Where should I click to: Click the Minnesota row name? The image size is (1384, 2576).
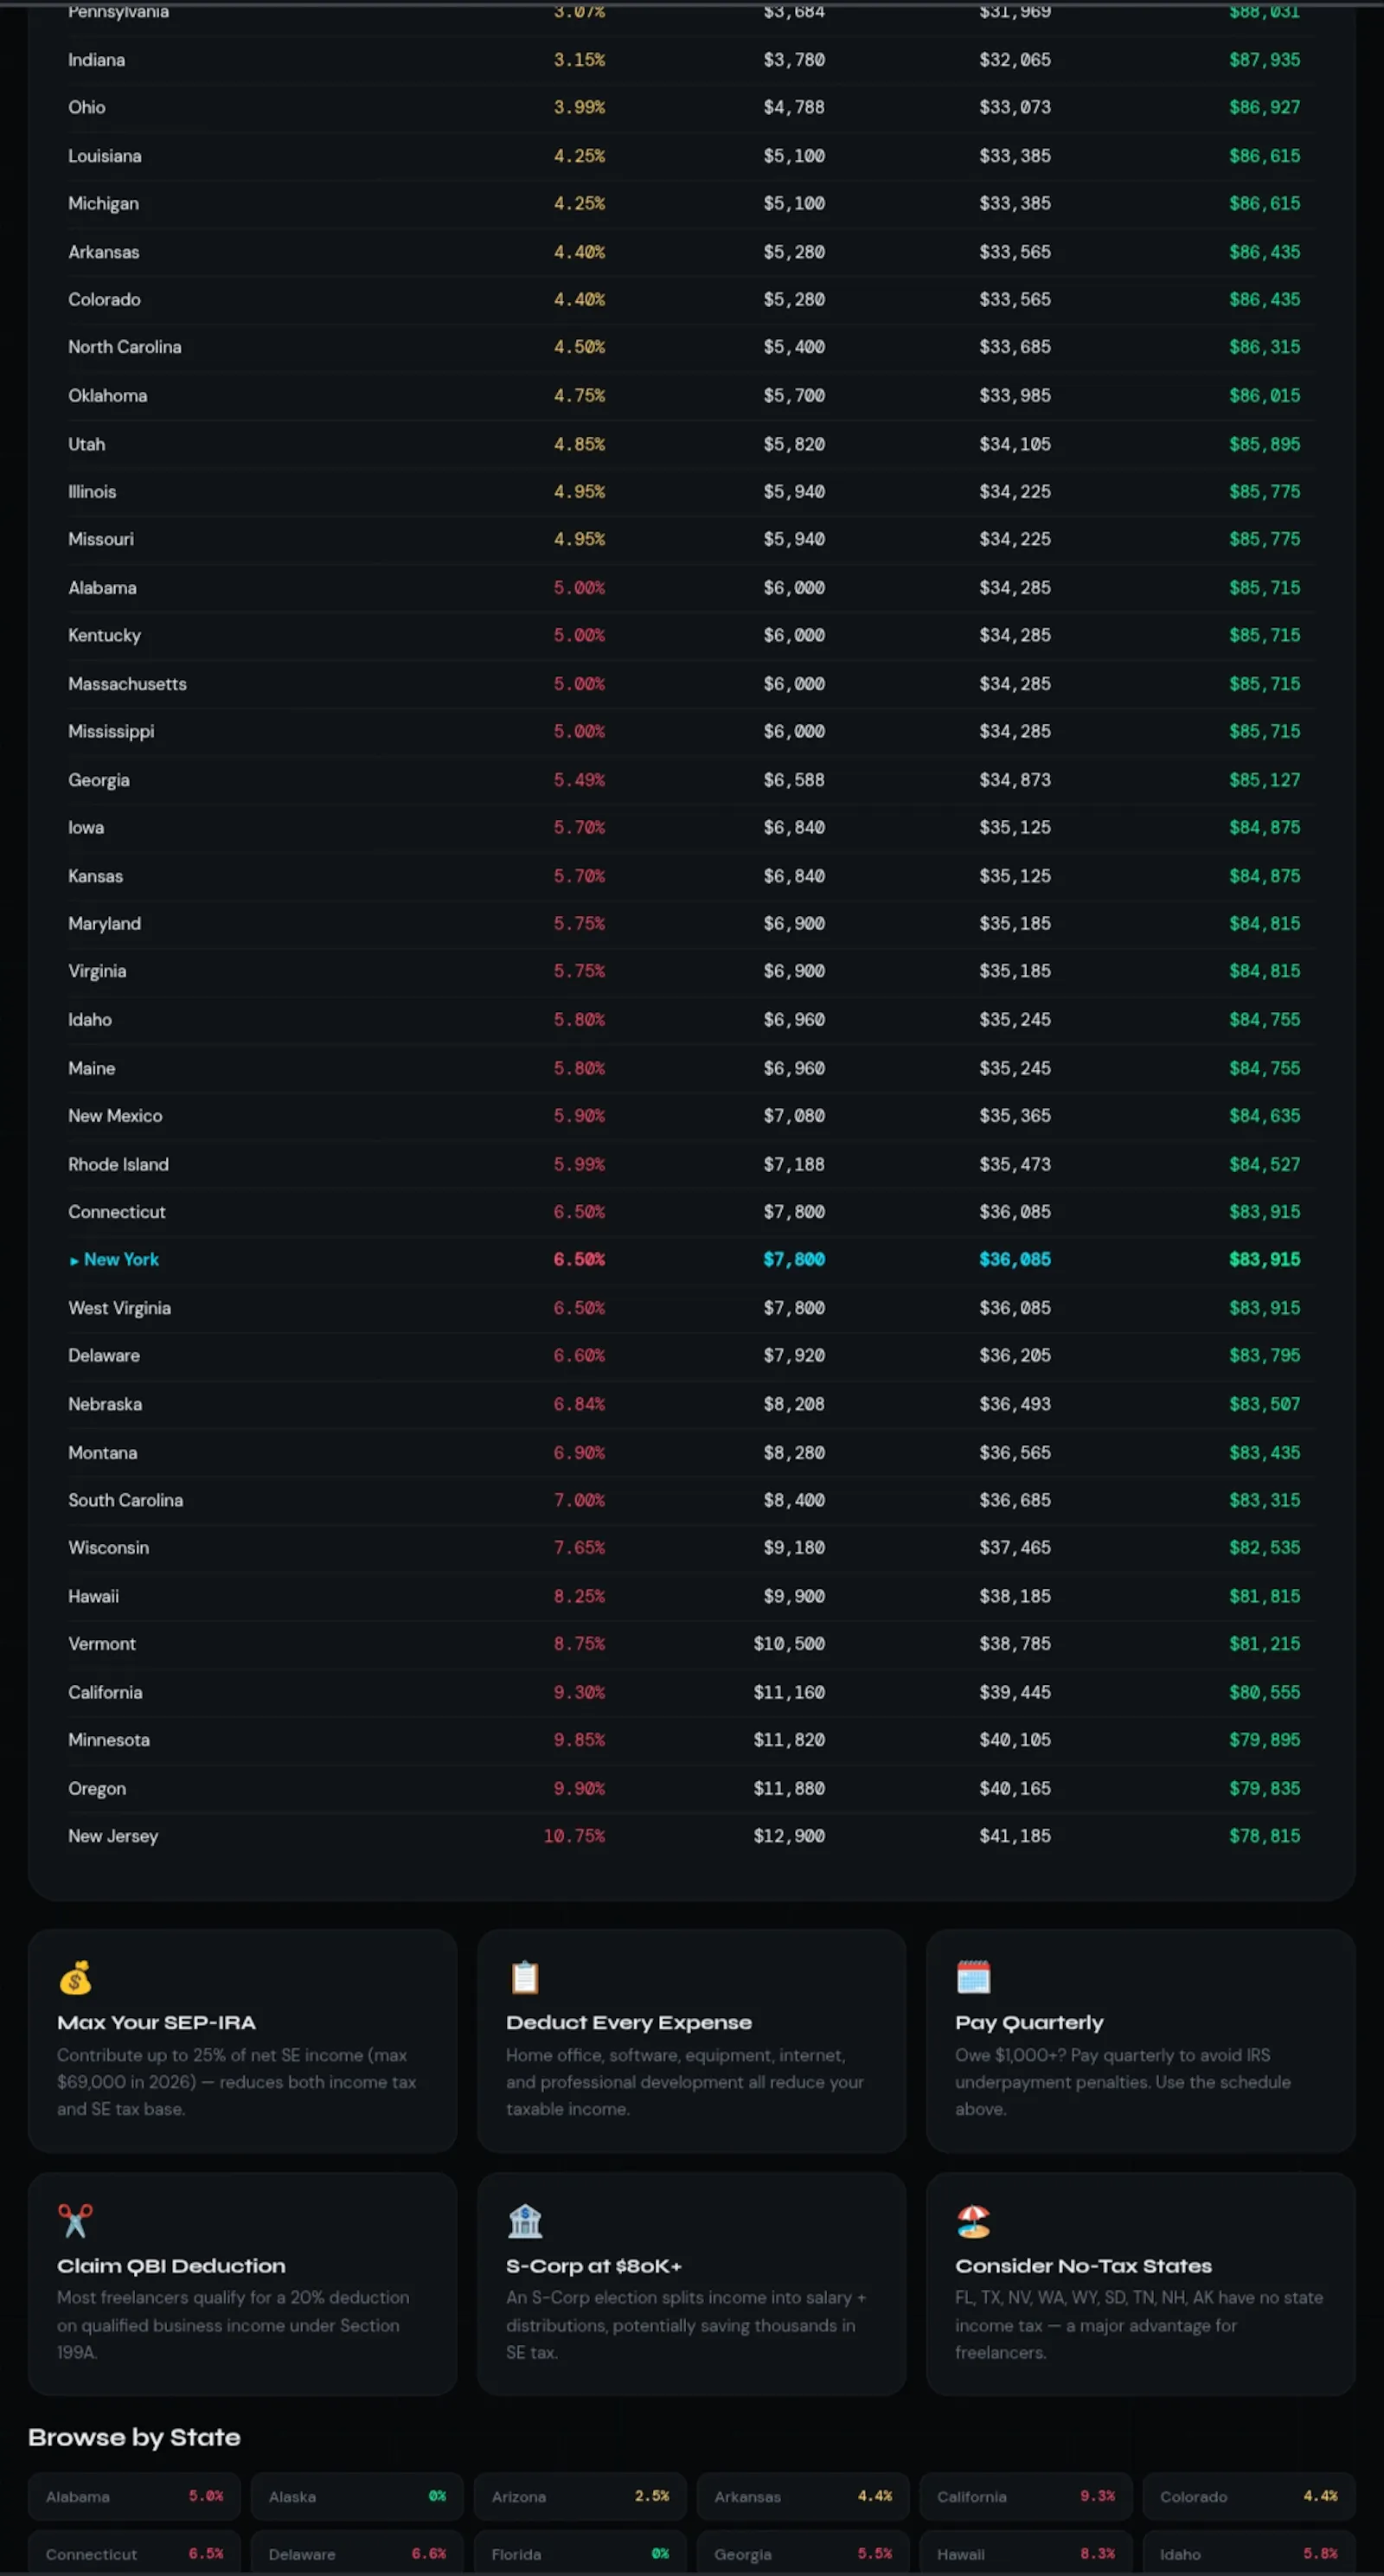[109, 1740]
